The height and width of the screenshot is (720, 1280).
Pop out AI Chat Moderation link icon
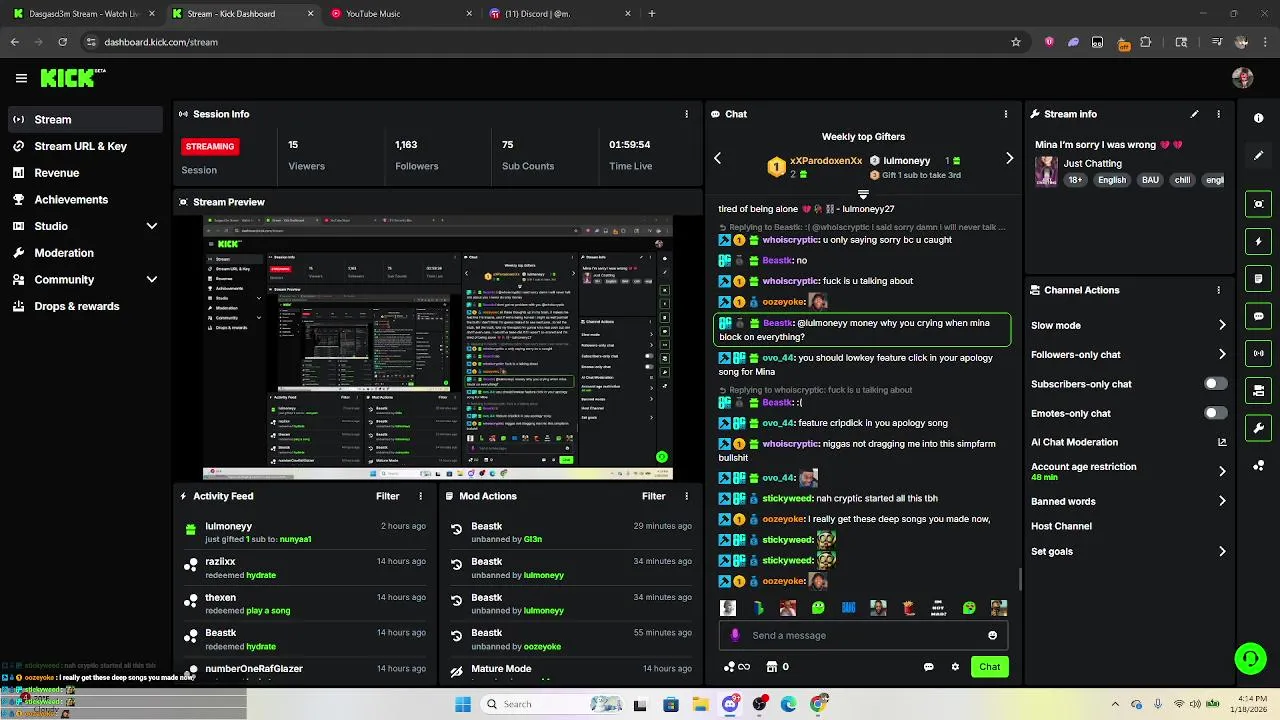(1222, 442)
